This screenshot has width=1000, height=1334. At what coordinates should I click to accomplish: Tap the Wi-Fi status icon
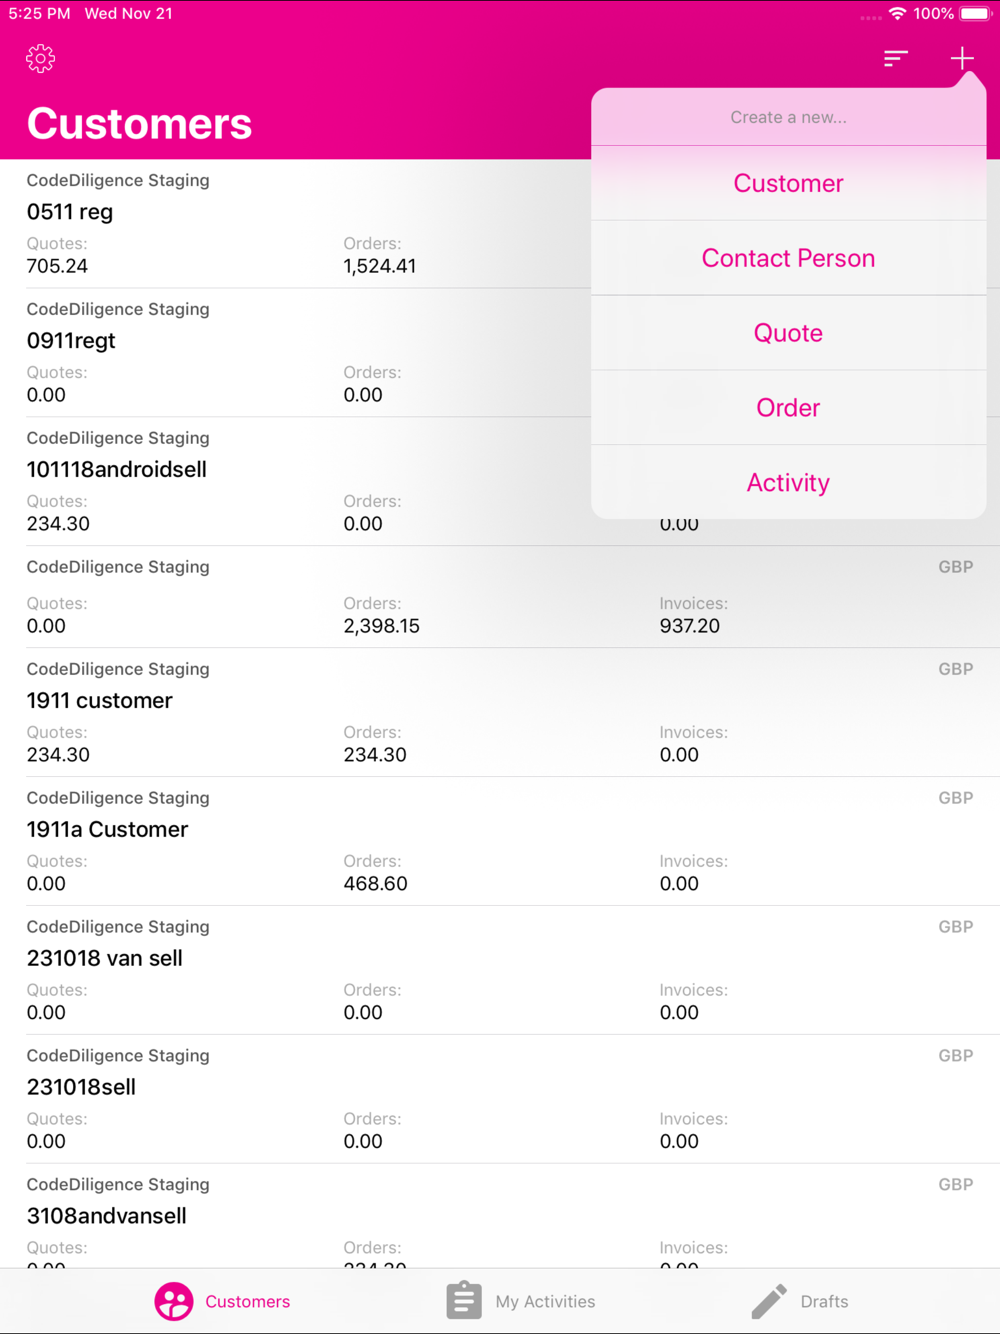pos(897,14)
